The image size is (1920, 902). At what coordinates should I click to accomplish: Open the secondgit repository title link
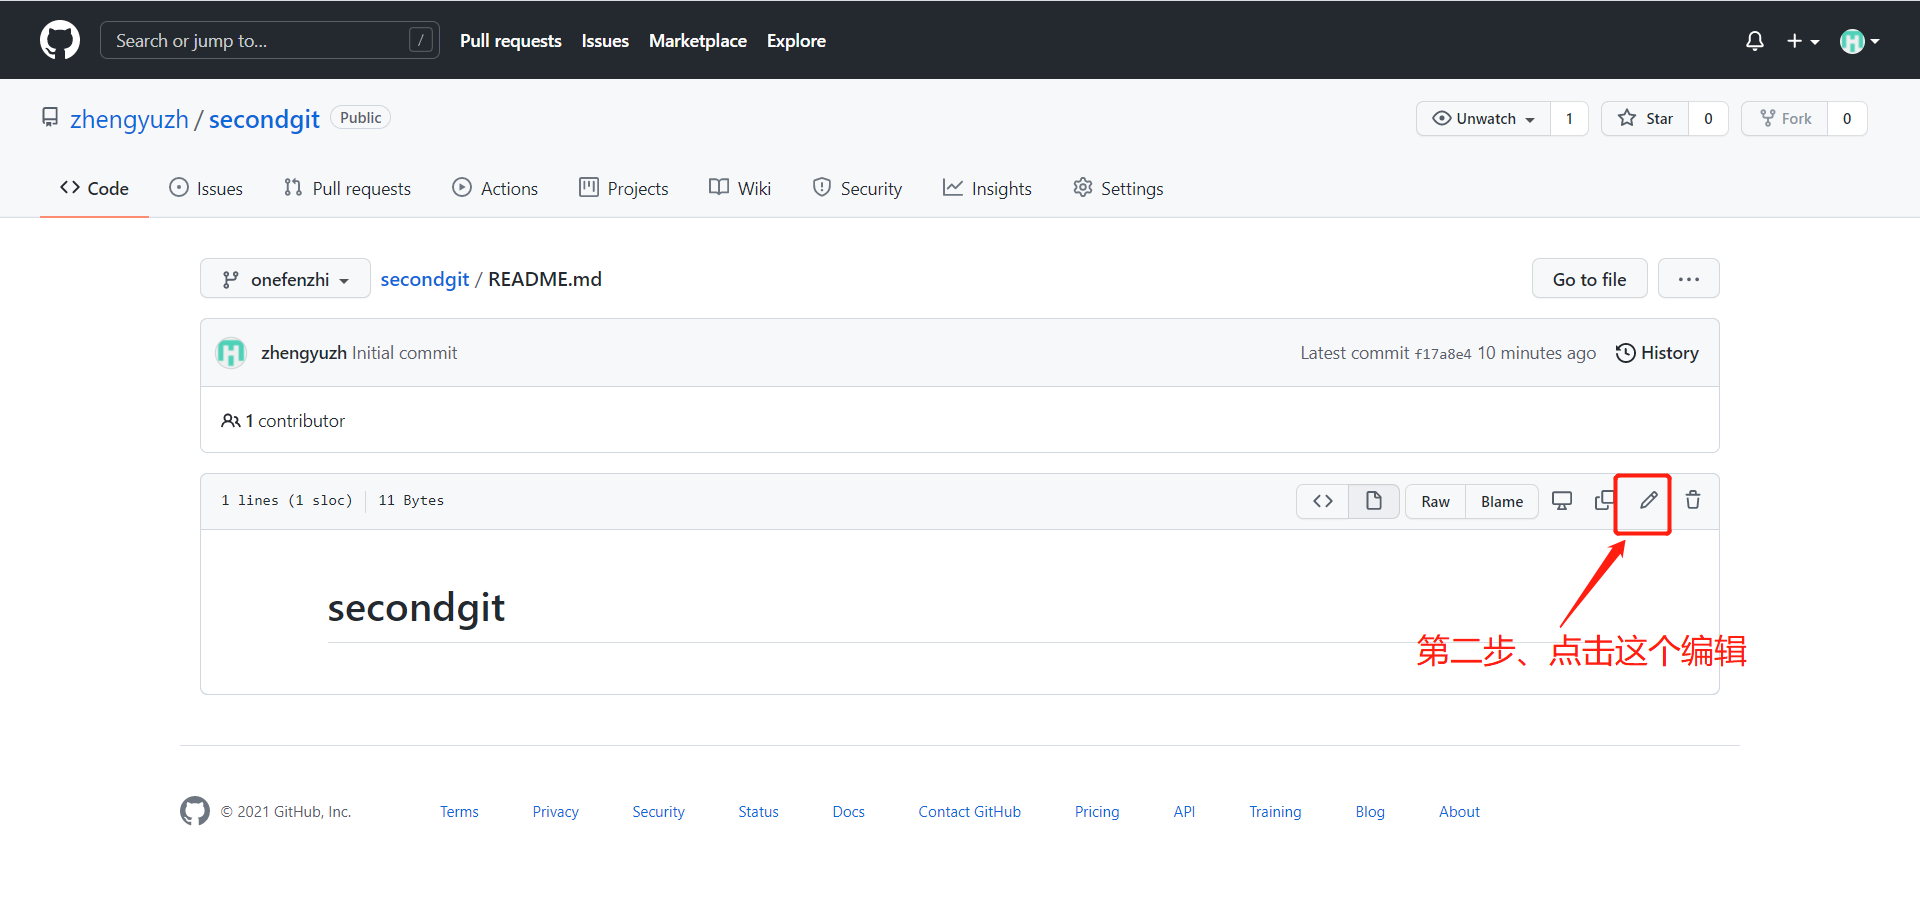[x=264, y=119]
